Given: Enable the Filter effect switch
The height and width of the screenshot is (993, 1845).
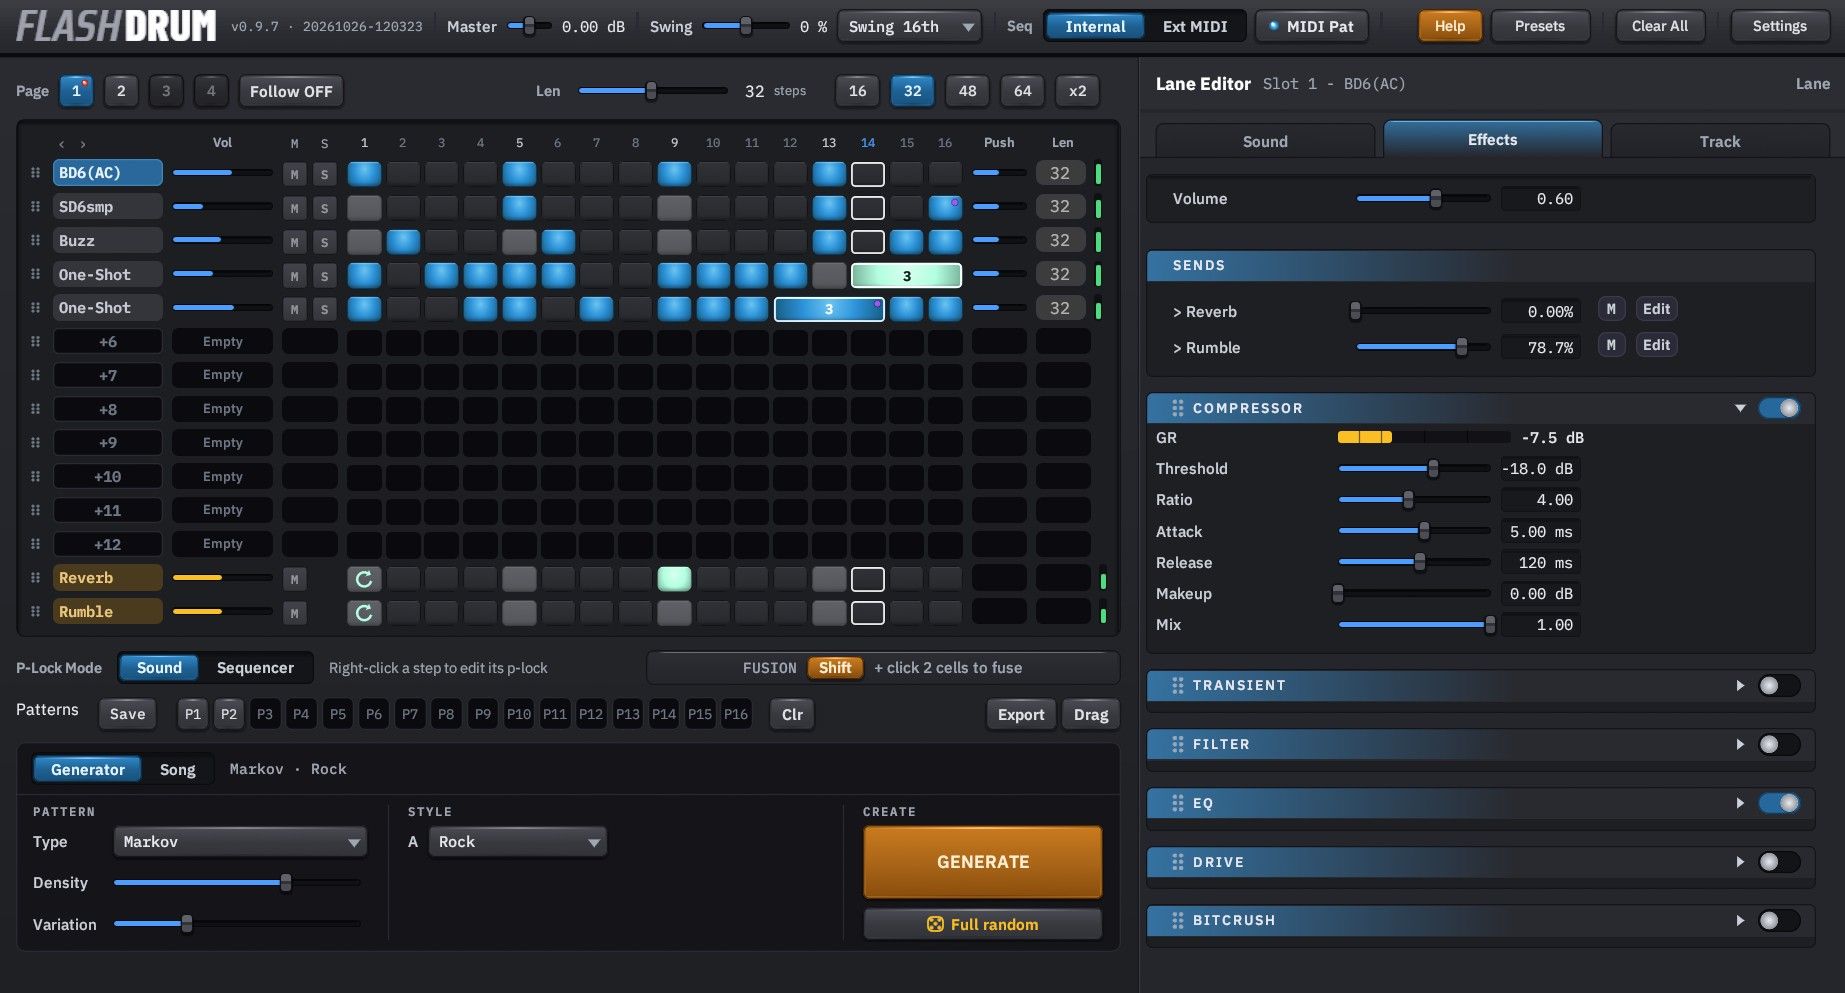Looking at the screenshot, I should tap(1779, 744).
